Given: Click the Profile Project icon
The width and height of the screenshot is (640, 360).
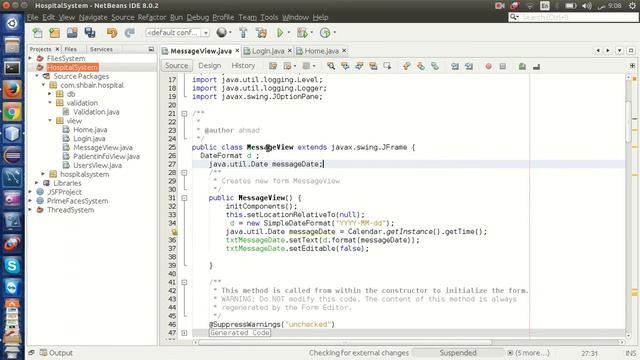Looking at the screenshot, I should pos(325,32).
